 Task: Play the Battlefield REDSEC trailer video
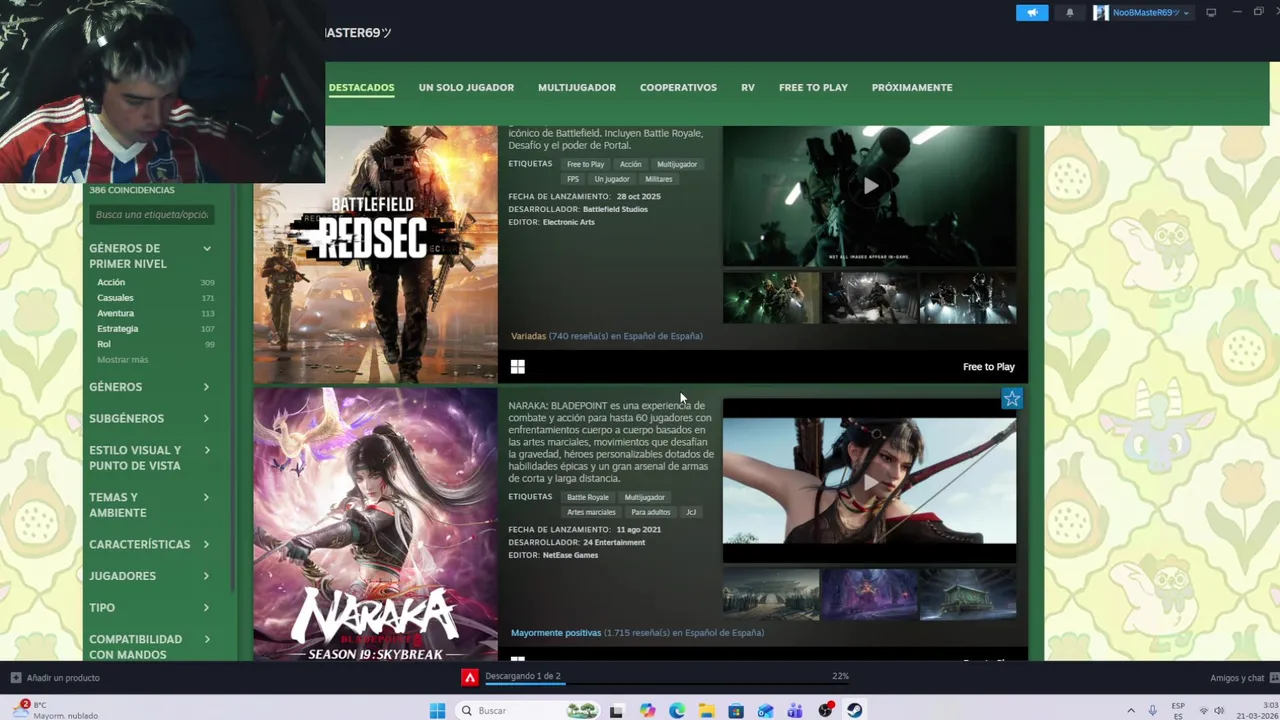tap(870, 186)
